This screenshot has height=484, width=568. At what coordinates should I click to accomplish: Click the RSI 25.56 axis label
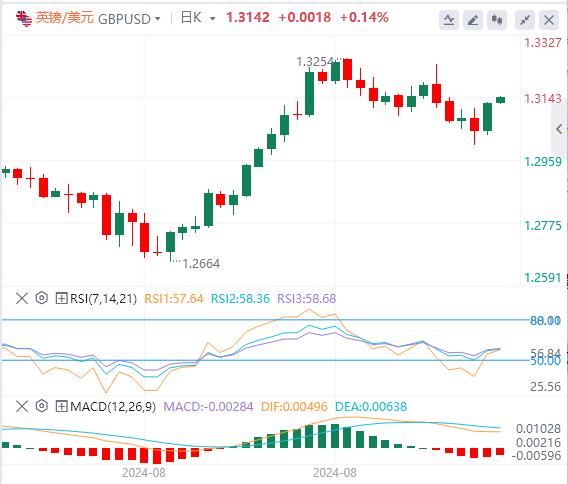pos(546,387)
